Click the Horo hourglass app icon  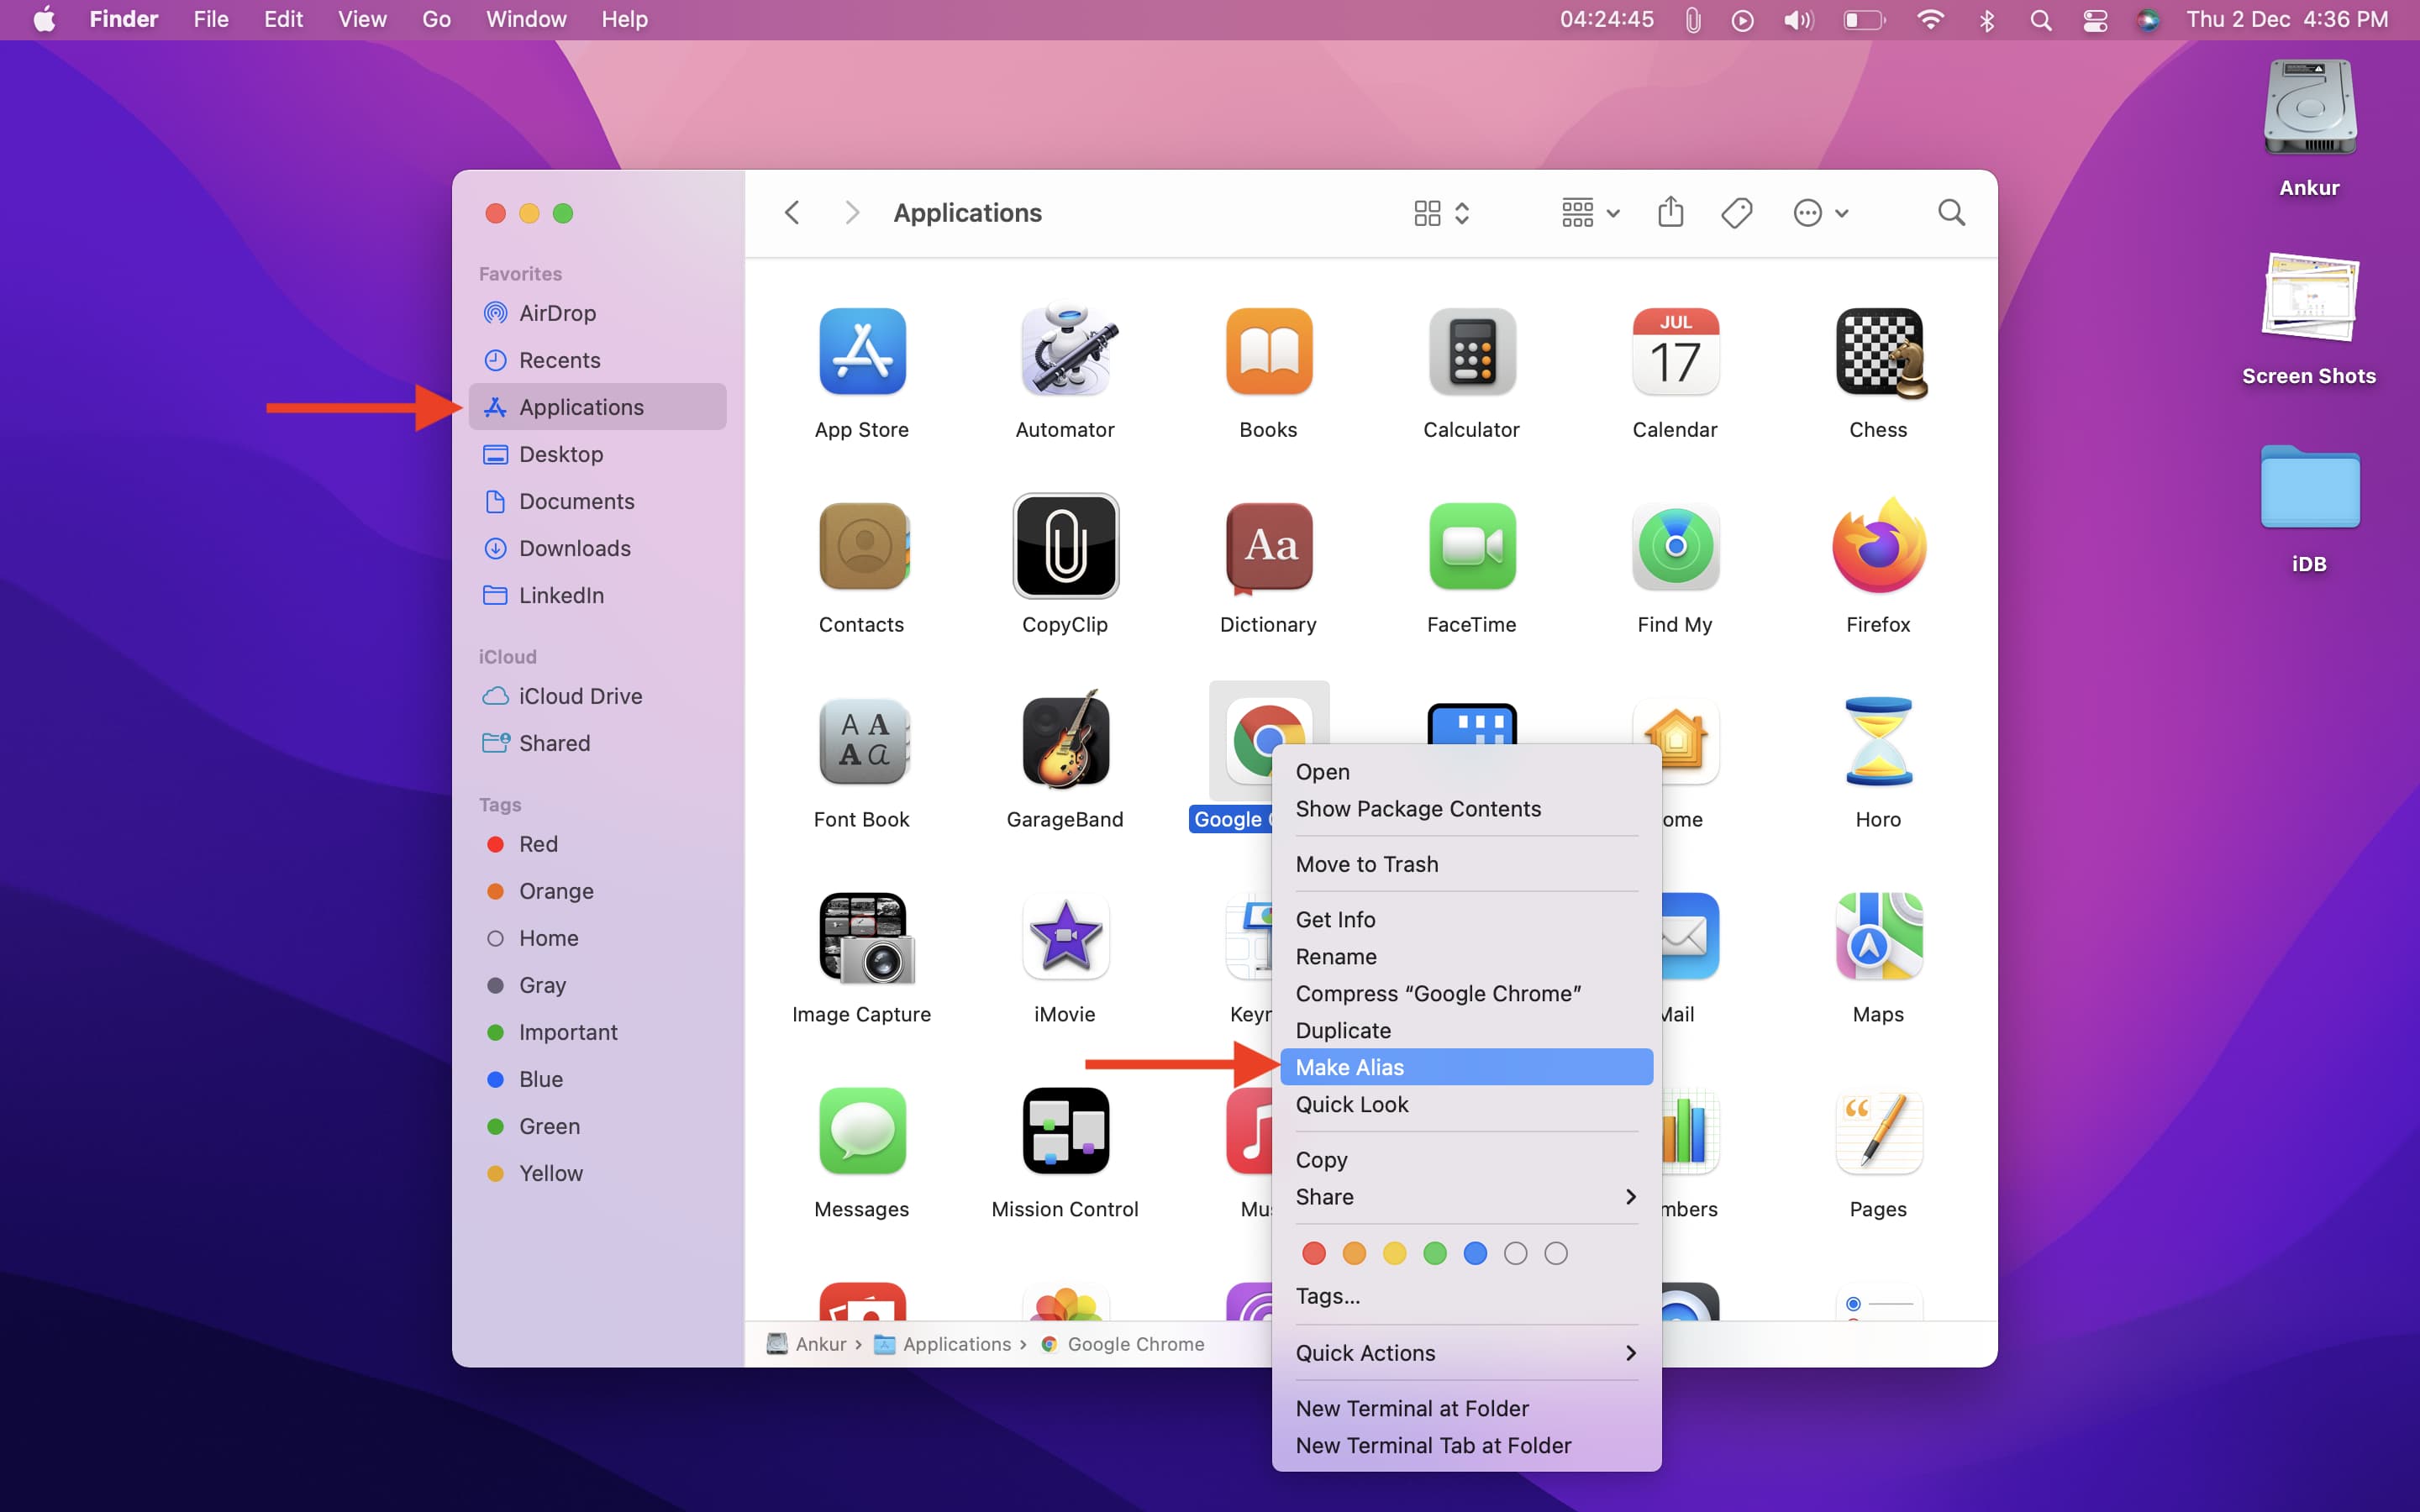[x=1878, y=741]
